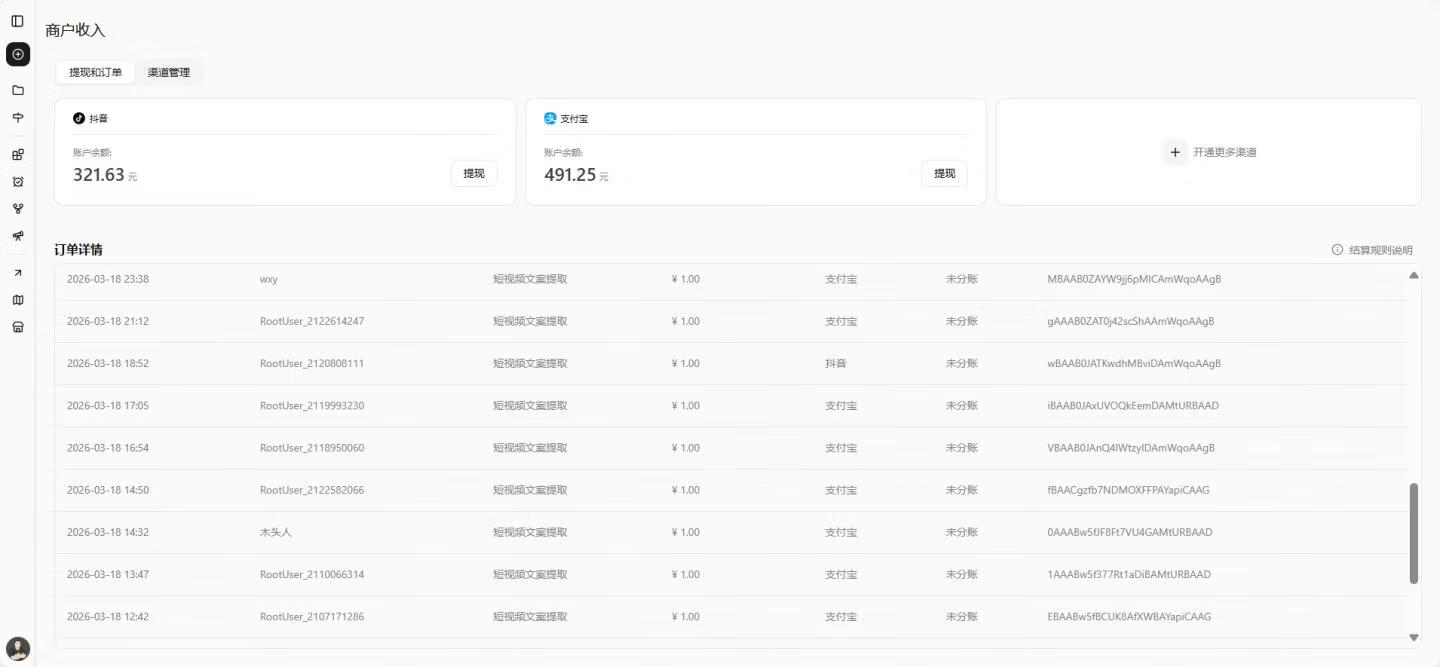Click the order list scroll-up arrow
The image size is (1440, 667).
(1413, 275)
